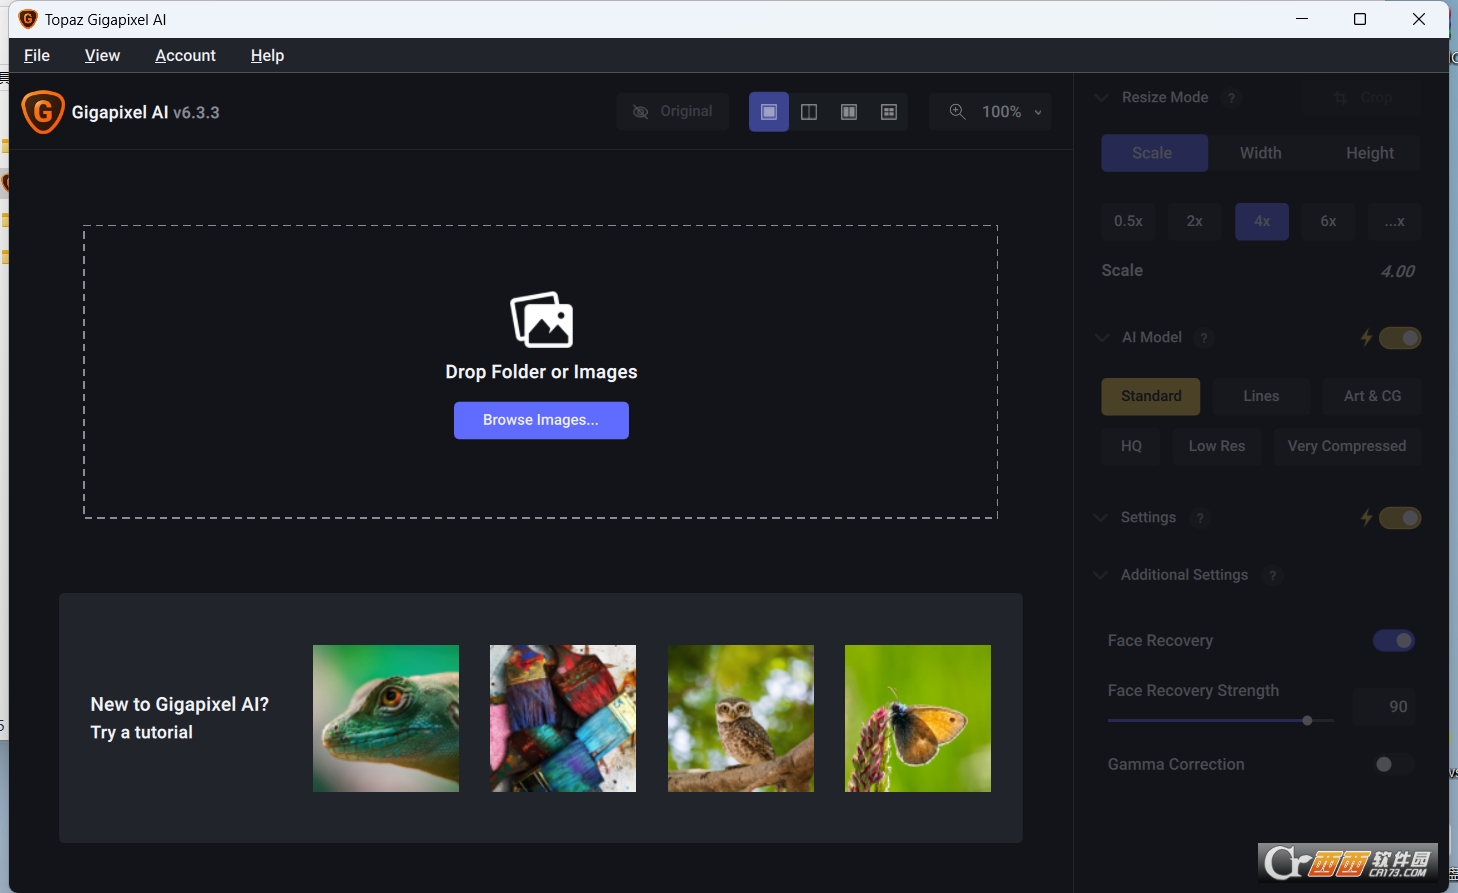Open the lizard tutorial thumbnail
This screenshot has height=893, width=1458.
coord(386,718)
